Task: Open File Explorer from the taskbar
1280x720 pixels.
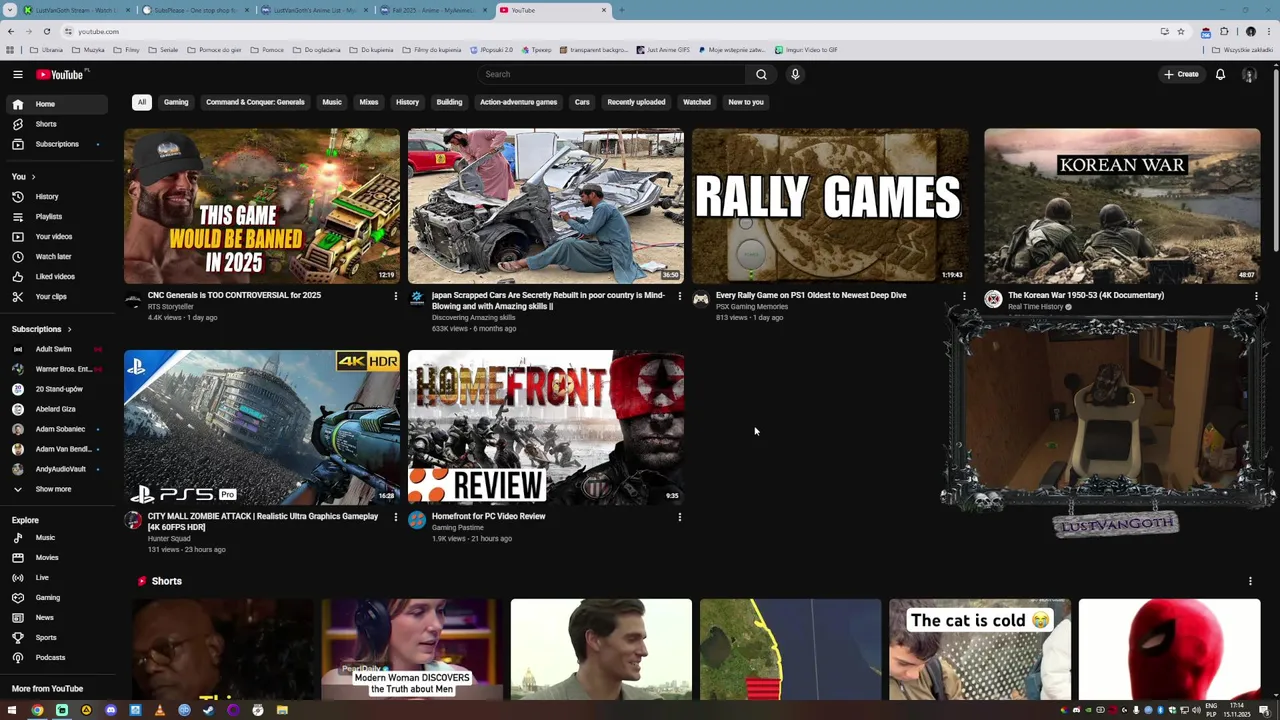Action: coord(282,710)
